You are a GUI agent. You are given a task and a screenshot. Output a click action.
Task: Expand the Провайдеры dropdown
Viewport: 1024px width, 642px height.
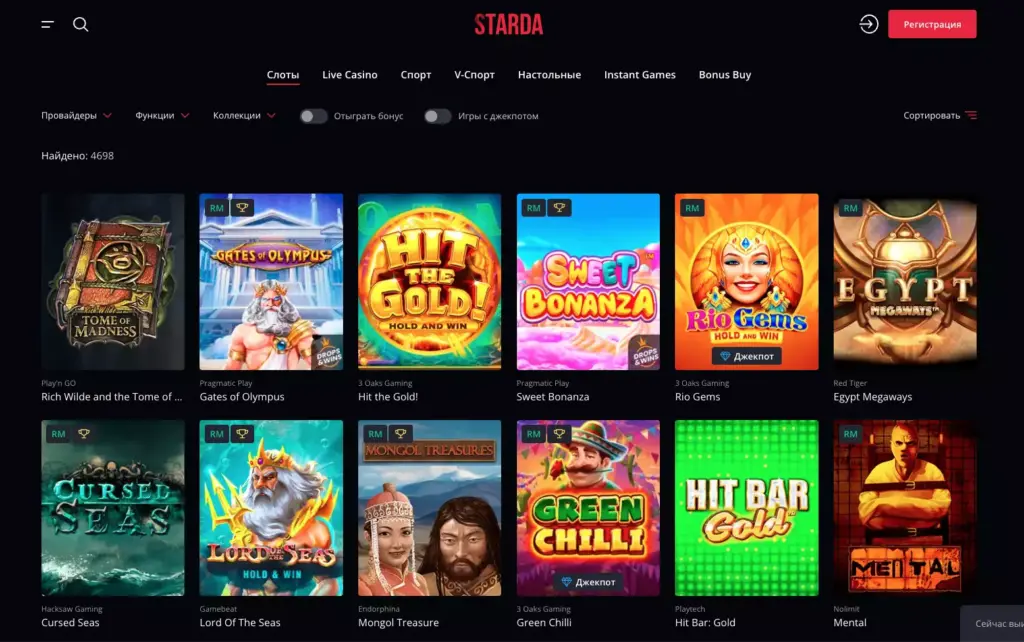[x=76, y=116]
